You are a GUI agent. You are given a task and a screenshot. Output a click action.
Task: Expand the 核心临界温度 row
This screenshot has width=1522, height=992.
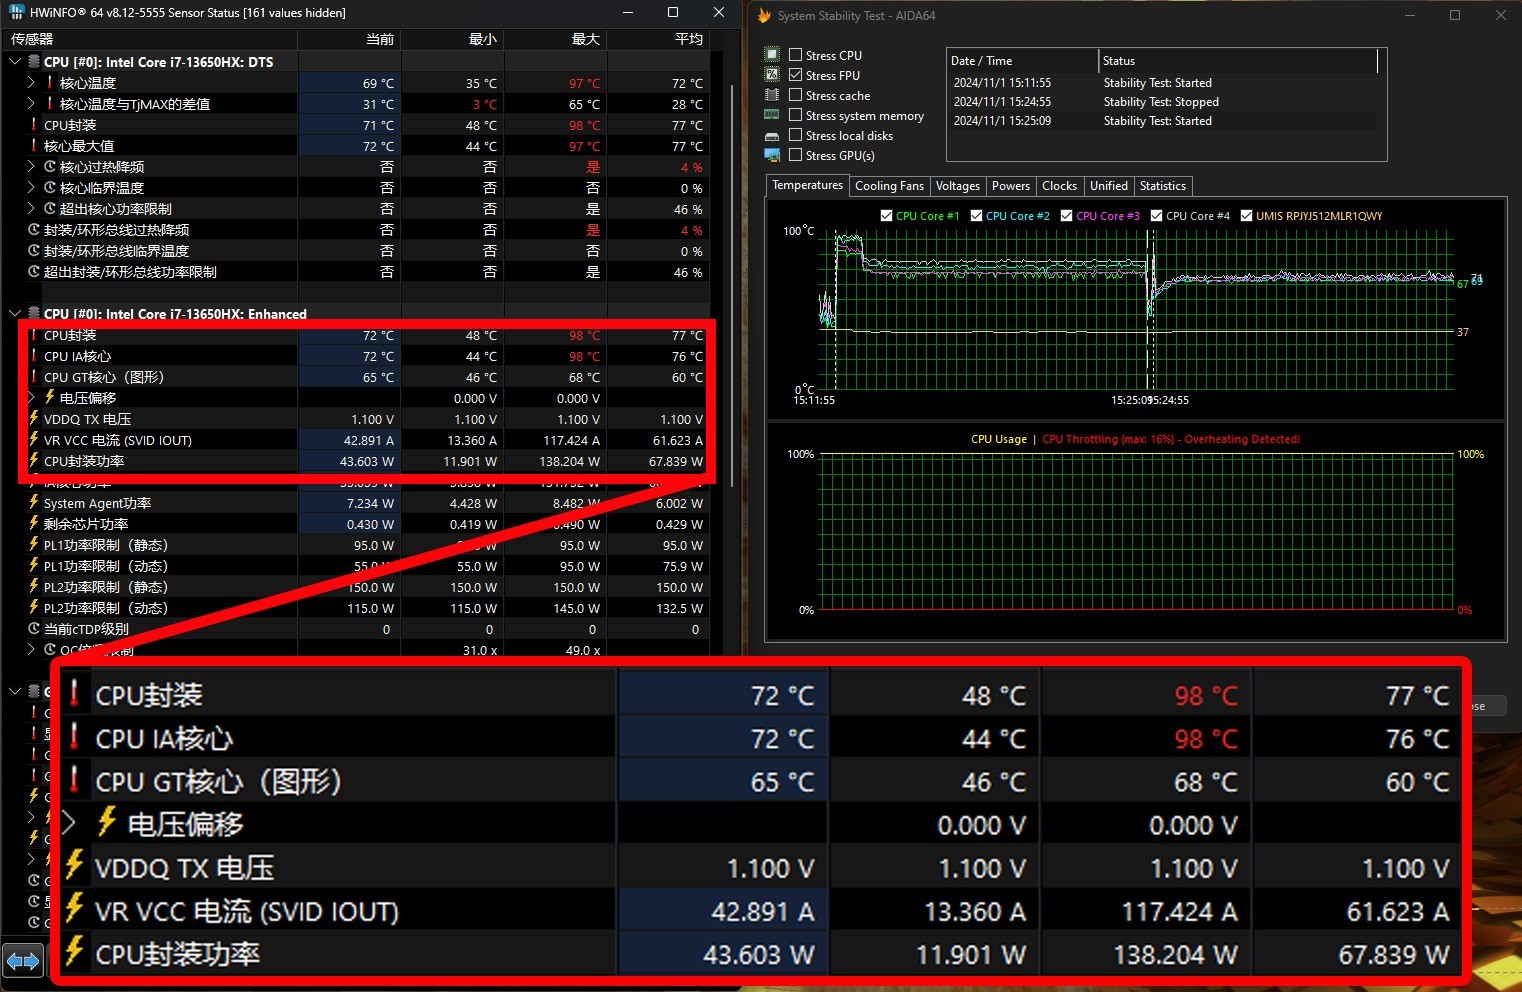tap(31, 188)
